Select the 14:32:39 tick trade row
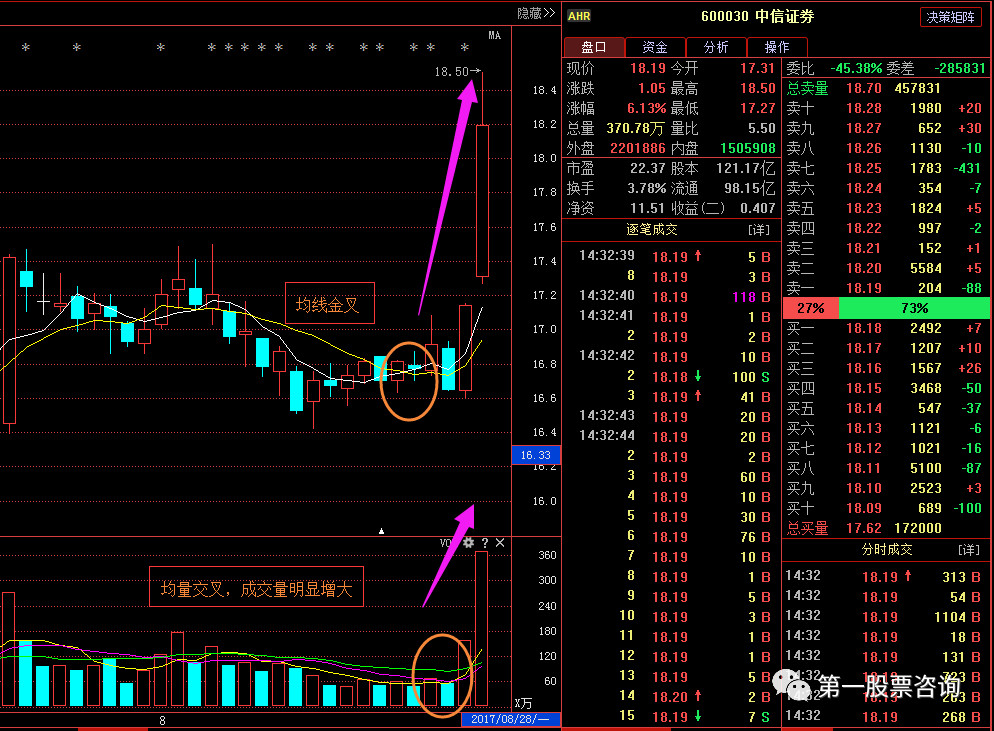This screenshot has height=731, width=994. tap(674, 256)
